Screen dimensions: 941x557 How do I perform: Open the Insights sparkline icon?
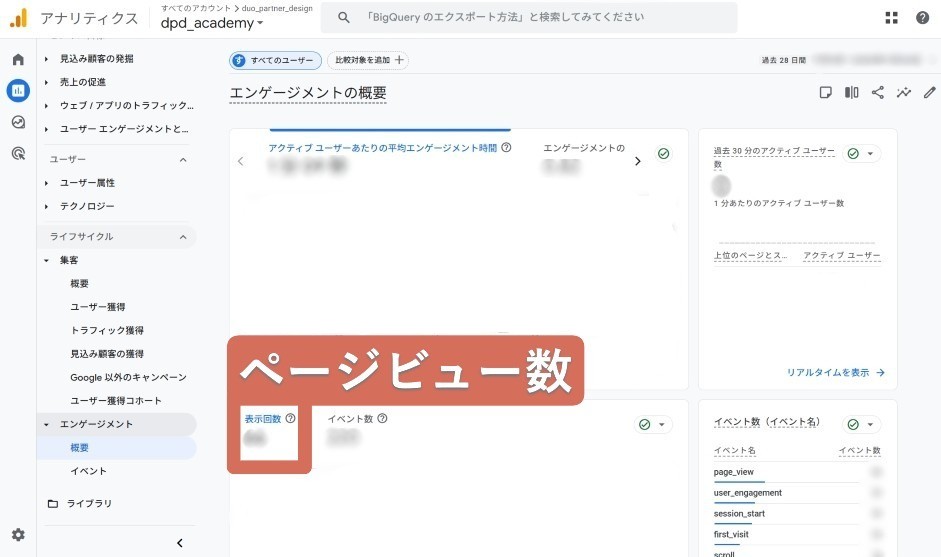(x=904, y=93)
